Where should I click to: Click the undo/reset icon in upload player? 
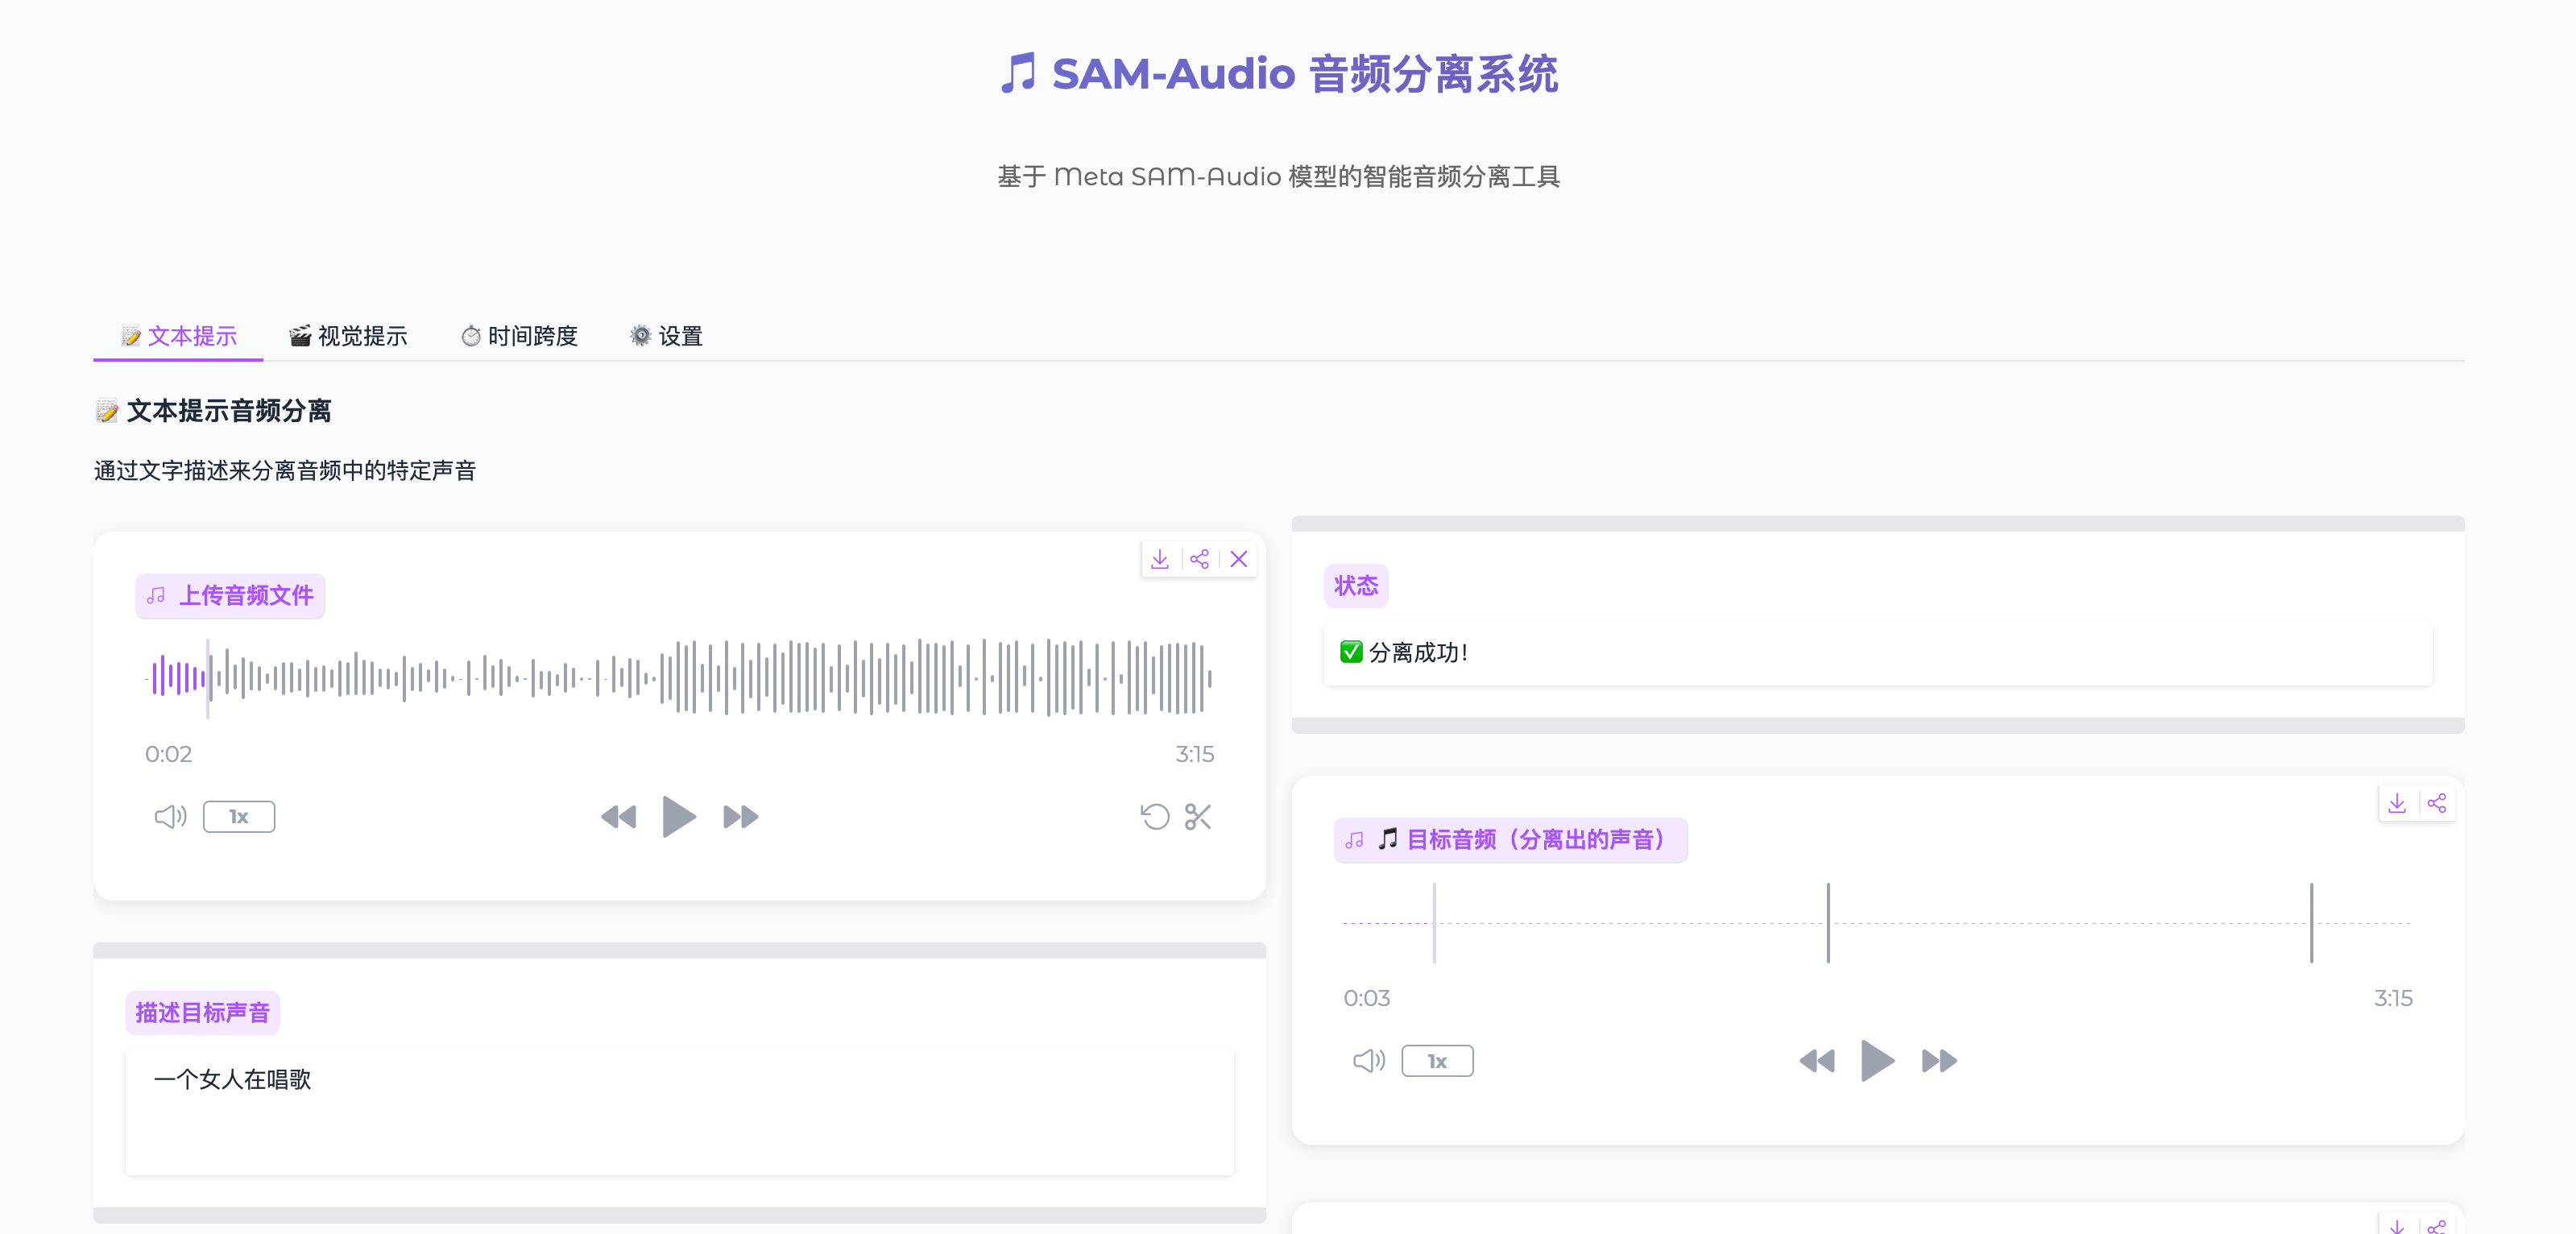point(1155,817)
